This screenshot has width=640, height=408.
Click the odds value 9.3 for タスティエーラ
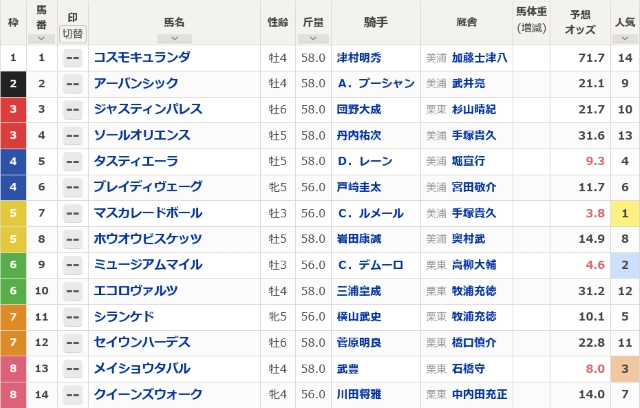(595, 161)
